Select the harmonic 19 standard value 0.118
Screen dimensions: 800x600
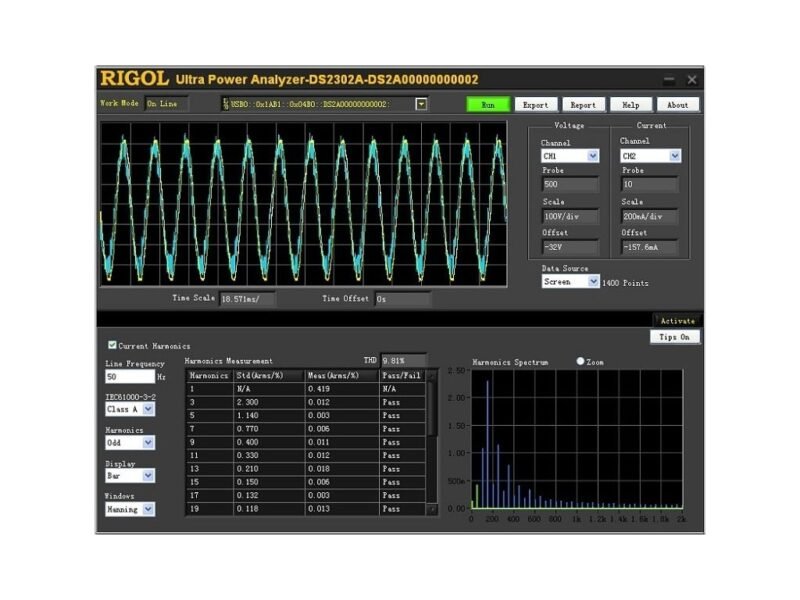coord(268,509)
